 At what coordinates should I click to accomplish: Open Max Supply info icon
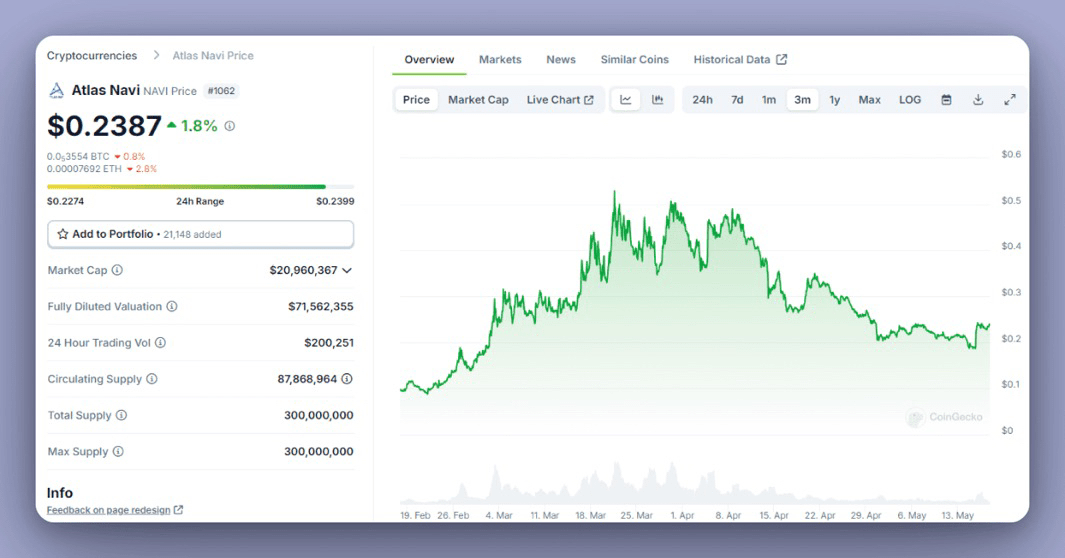pyautogui.click(x=118, y=451)
